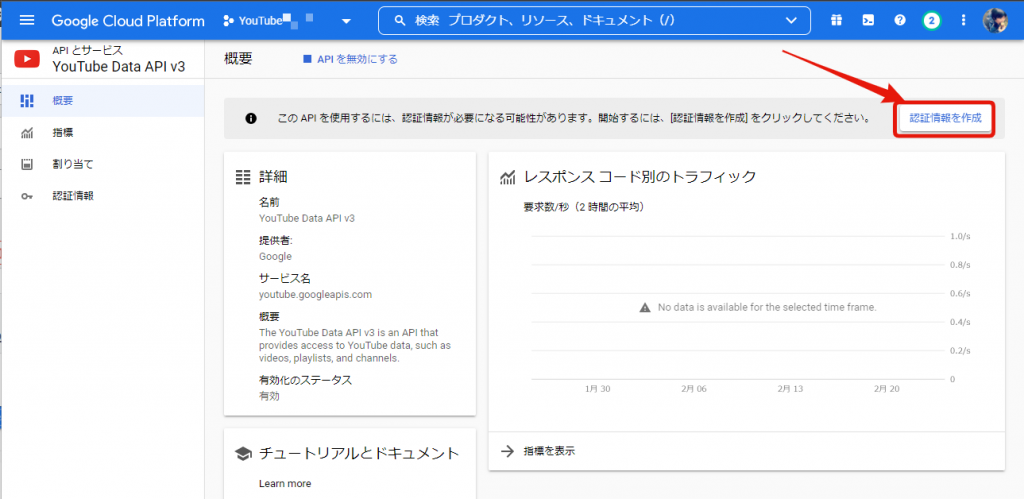Click 指標を表示 link with arrow
Image resolution: width=1024 pixels, height=499 pixels.
538,451
